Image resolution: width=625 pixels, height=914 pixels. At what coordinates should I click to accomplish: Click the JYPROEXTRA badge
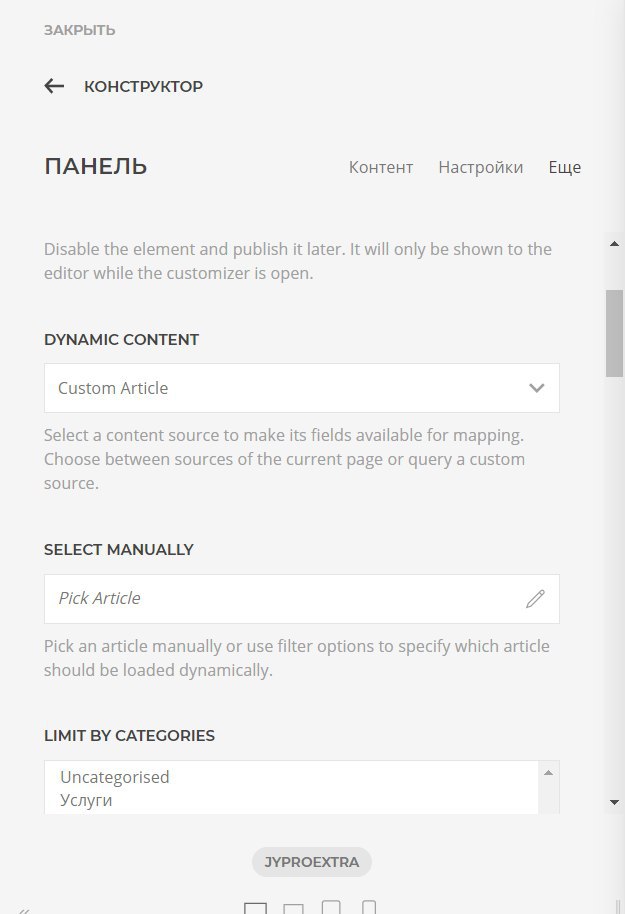[312, 862]
